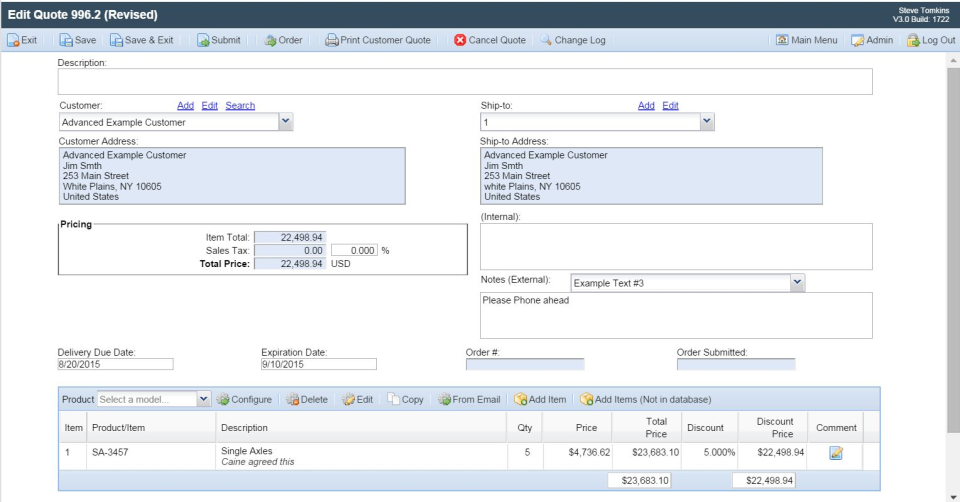The image size is (960, 502).
Task: Click the Ship-to Add link
Action: [646, 106]
